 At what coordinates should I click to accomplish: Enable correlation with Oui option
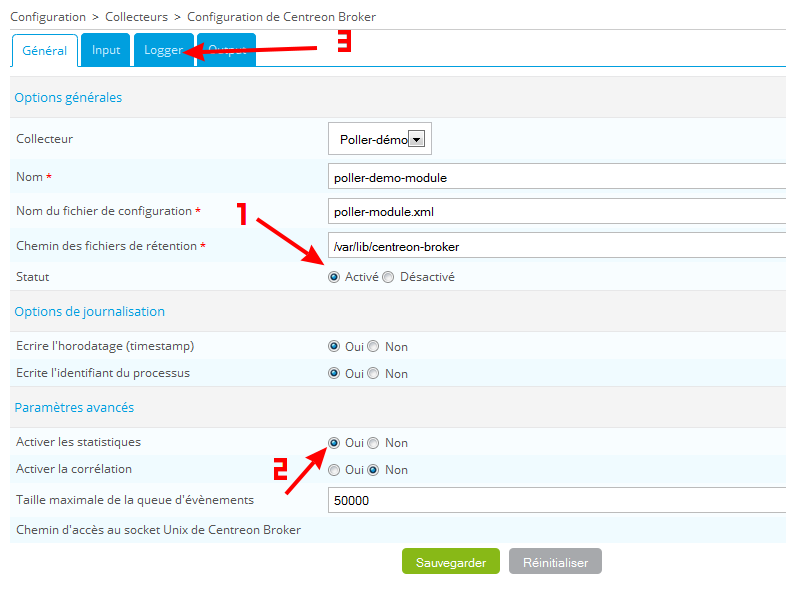tap(334, 470)
